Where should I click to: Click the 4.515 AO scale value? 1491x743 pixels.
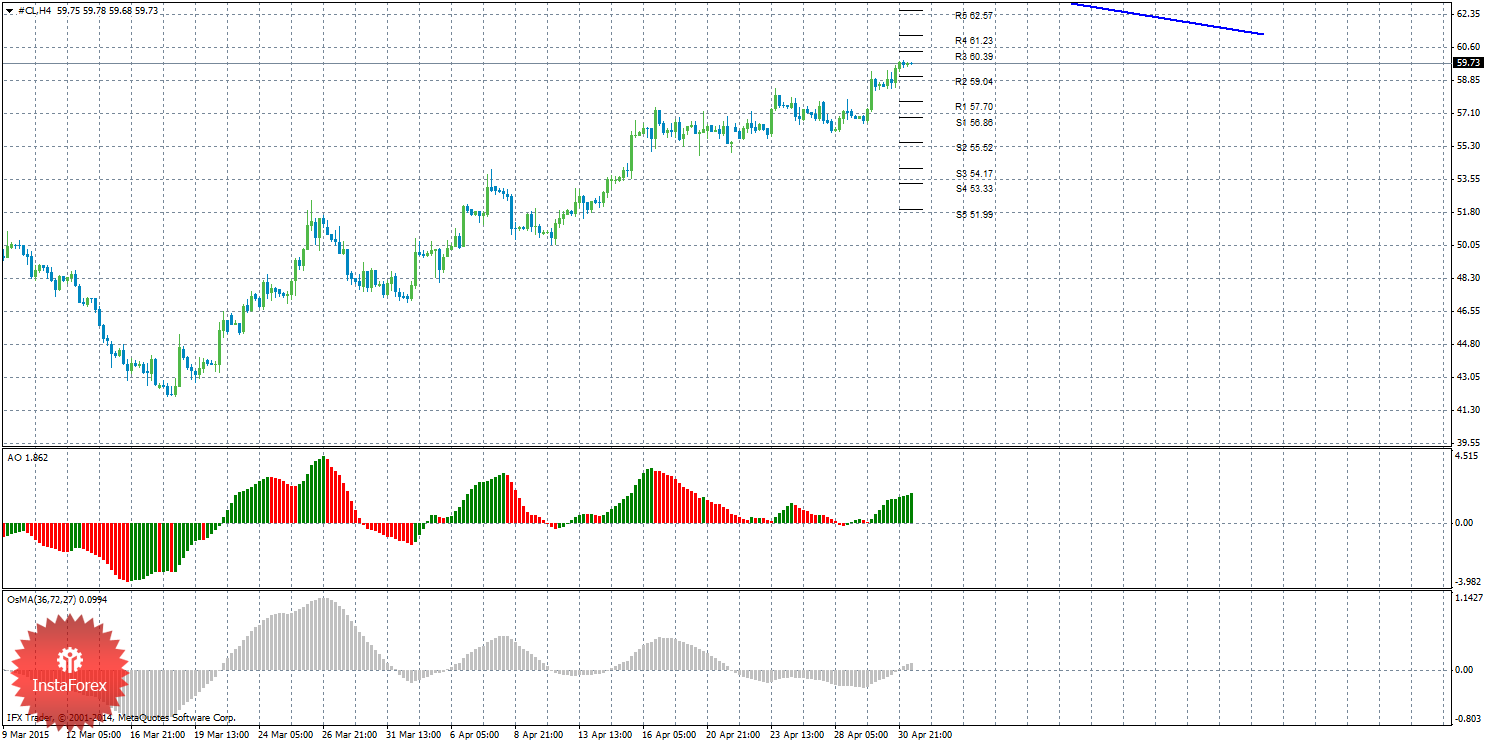[1466, 457]
